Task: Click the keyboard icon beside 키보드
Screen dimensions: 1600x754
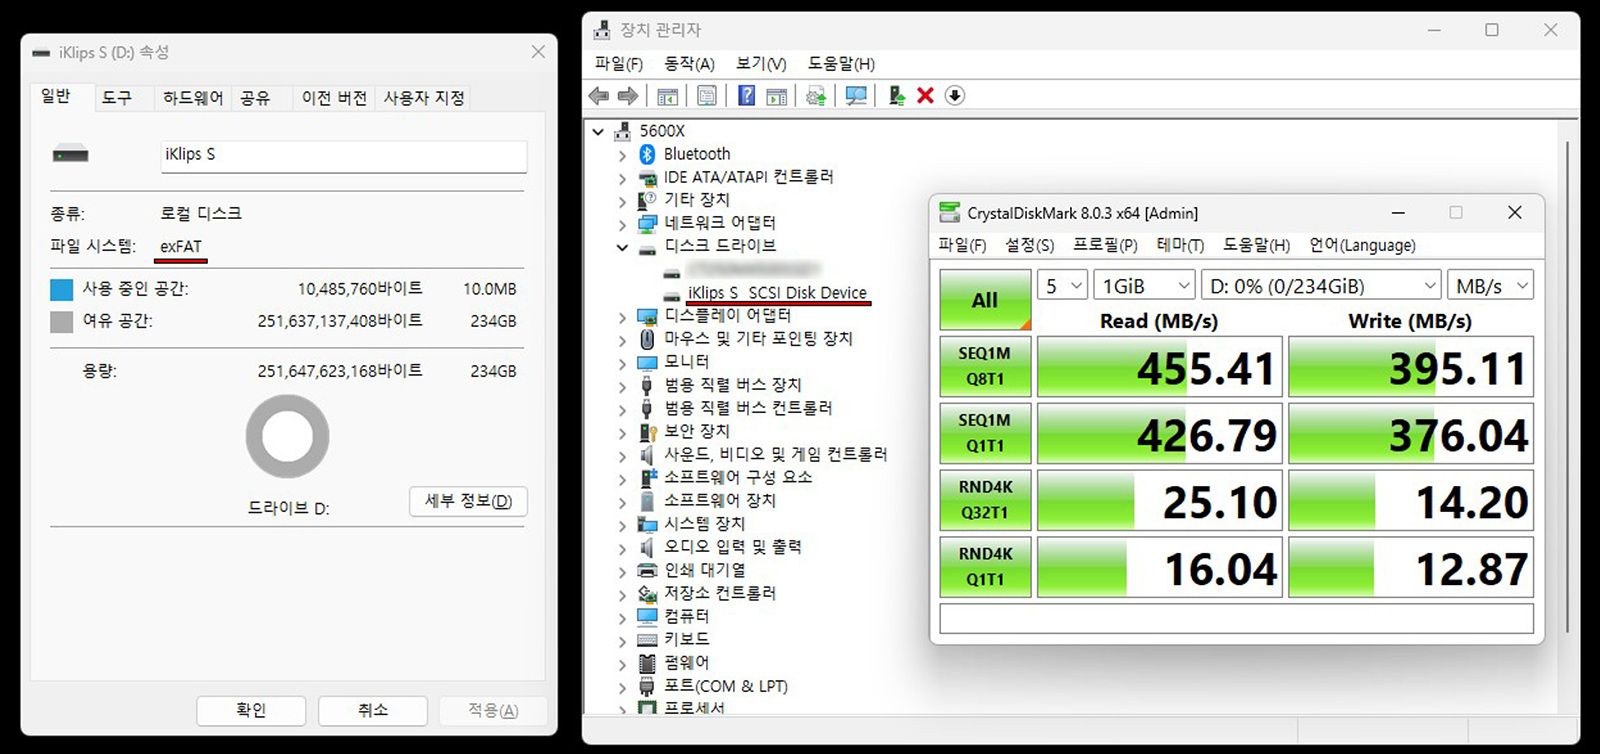Action: pyautogui.click(x=647, y=639)
